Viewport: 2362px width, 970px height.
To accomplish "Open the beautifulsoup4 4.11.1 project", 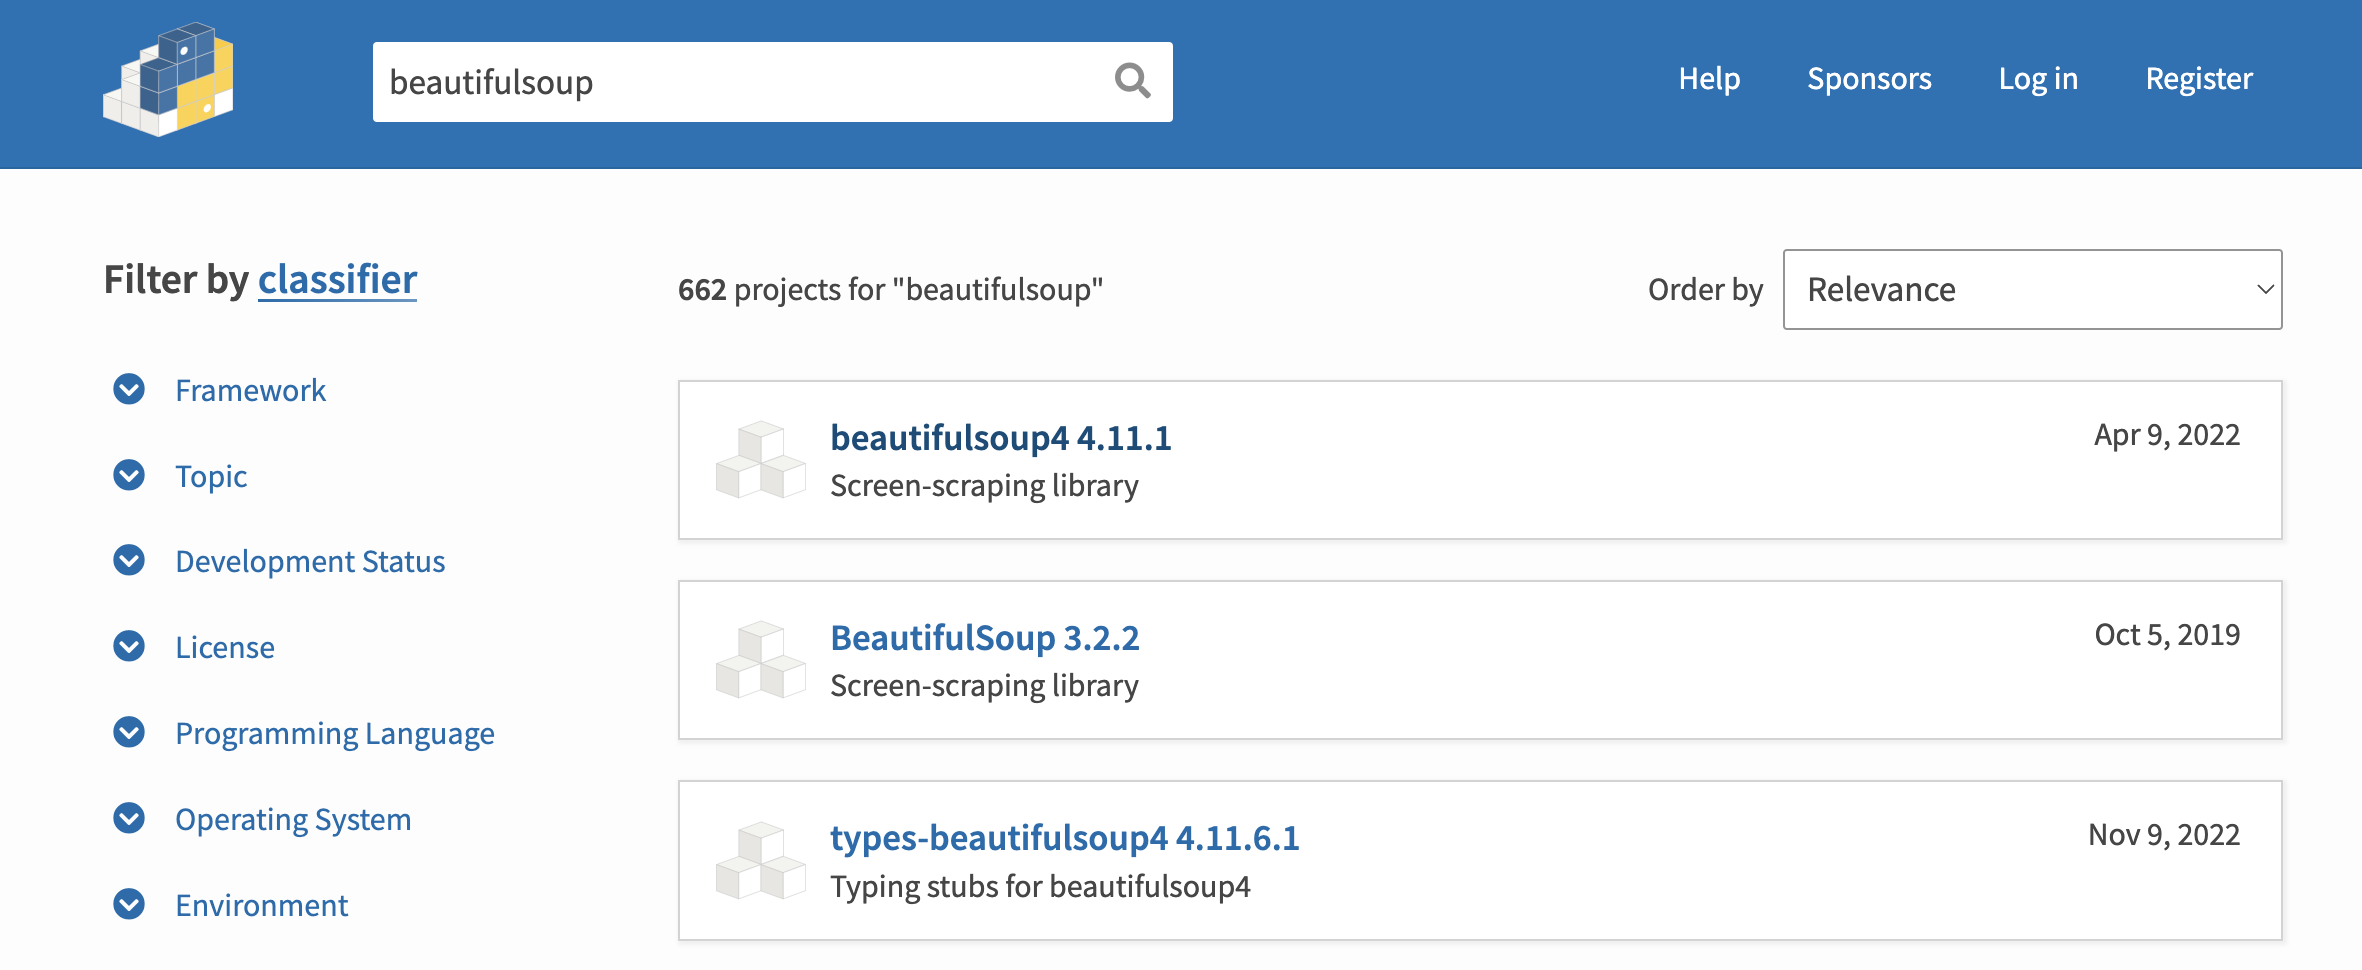I will pyautogui.click(x=1000, y=438).
